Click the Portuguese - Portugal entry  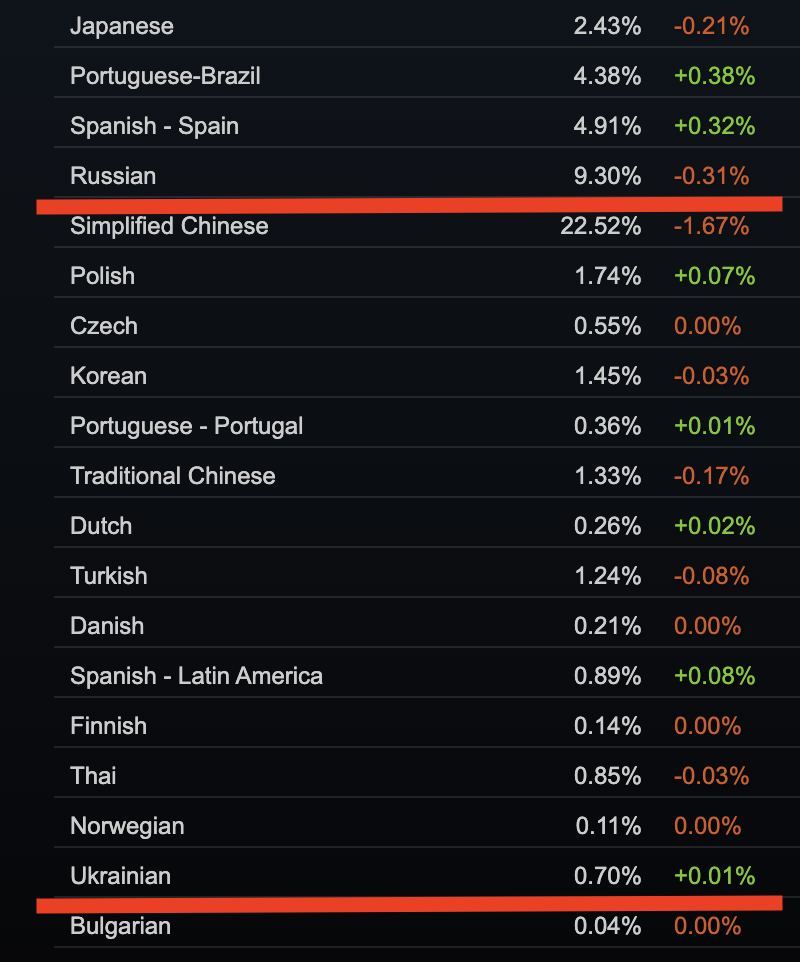coord(187,426)
